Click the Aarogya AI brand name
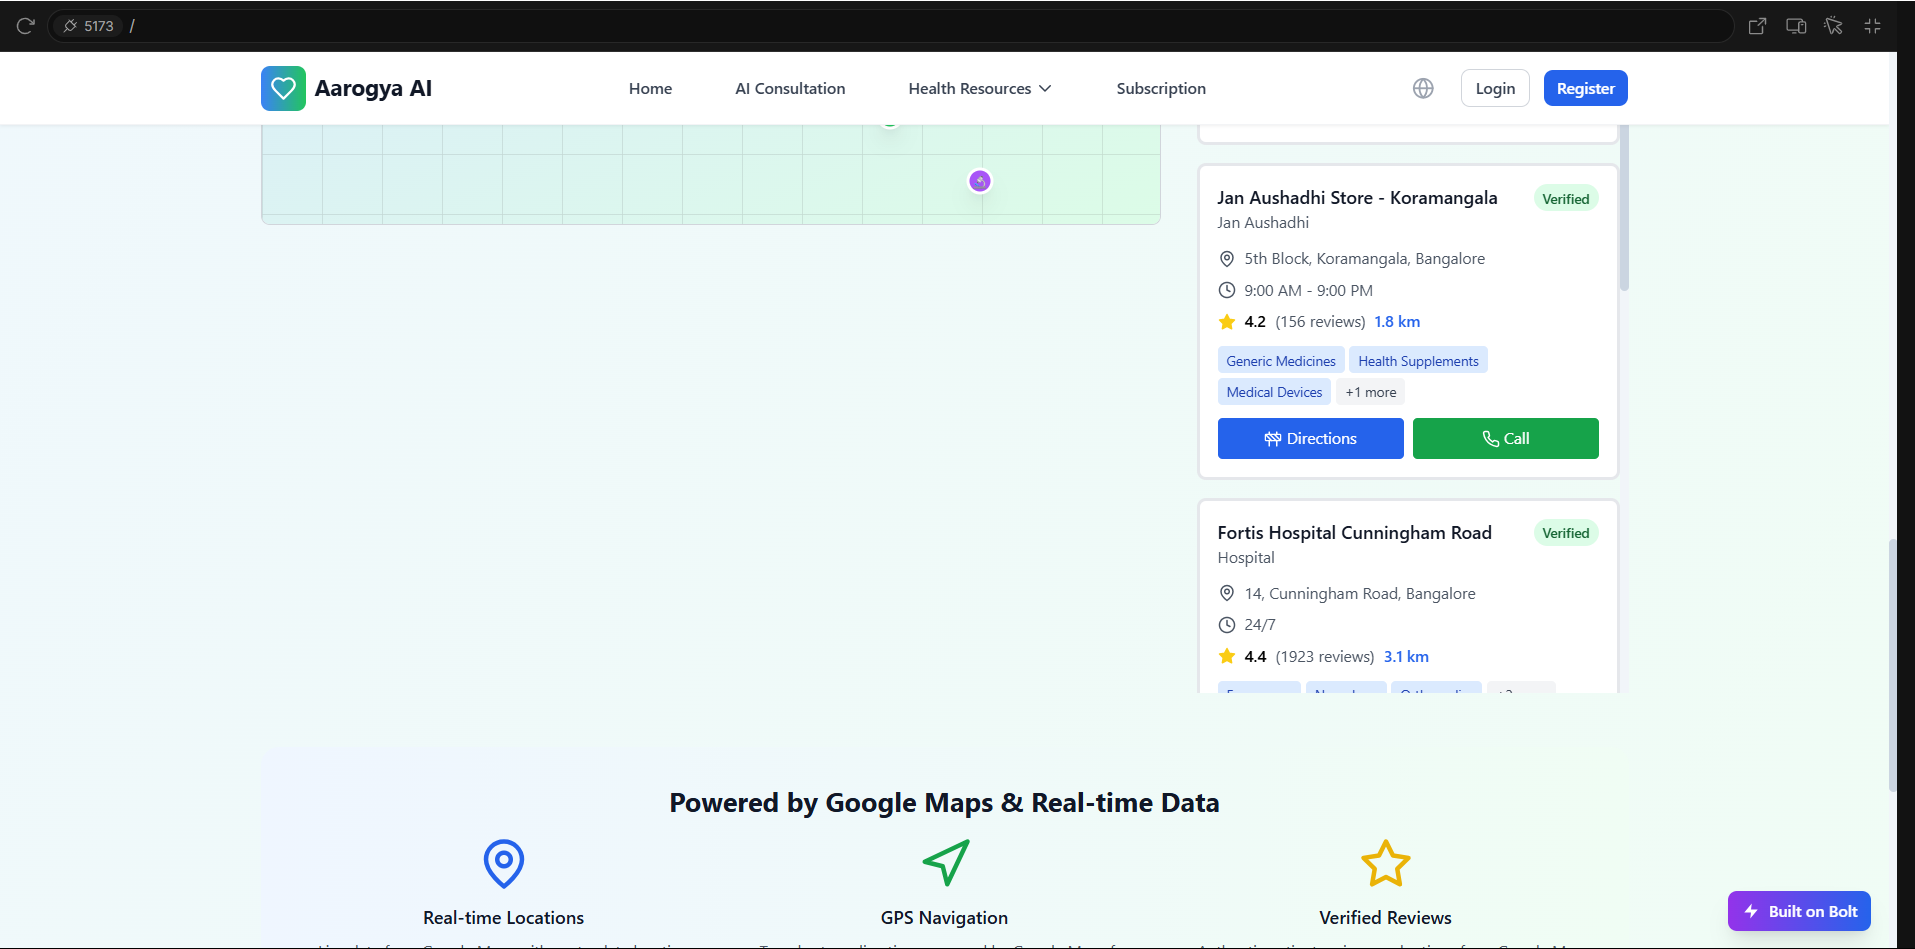 point(373,88)
